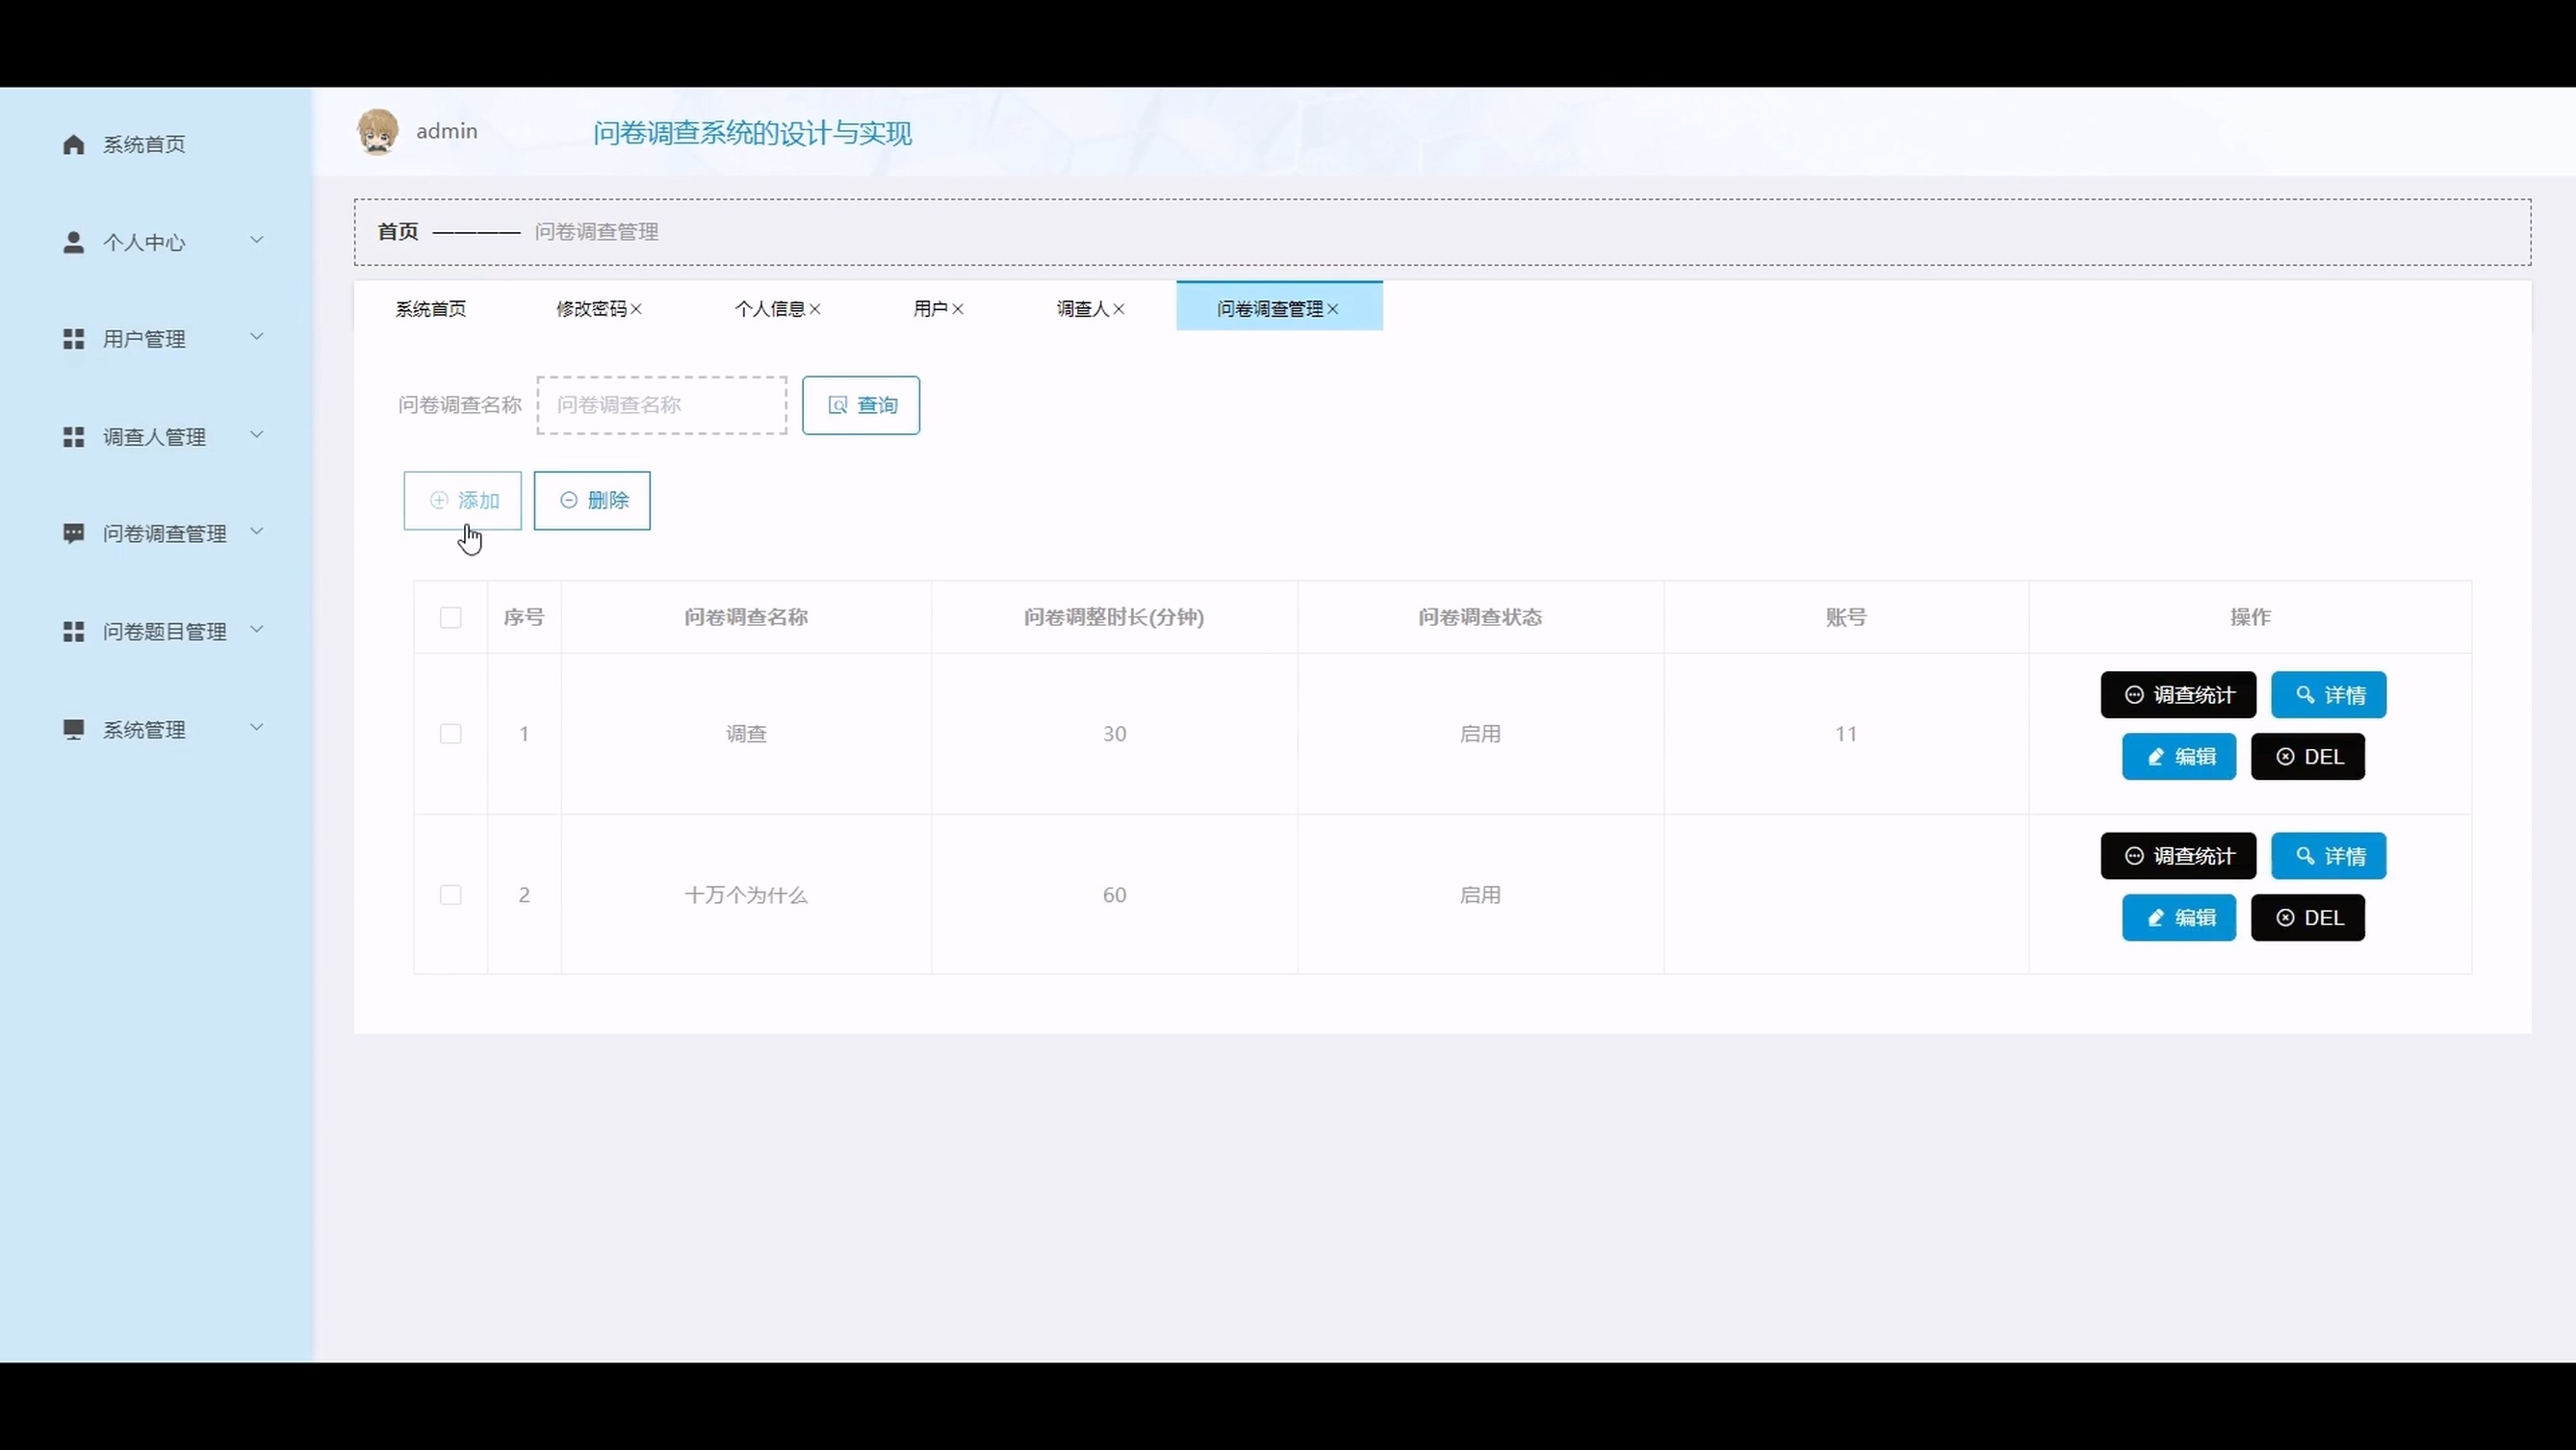Switch to the 个人信息 tab
Viewport: 2576px width, 1450px height.
(x=770, y=309)
